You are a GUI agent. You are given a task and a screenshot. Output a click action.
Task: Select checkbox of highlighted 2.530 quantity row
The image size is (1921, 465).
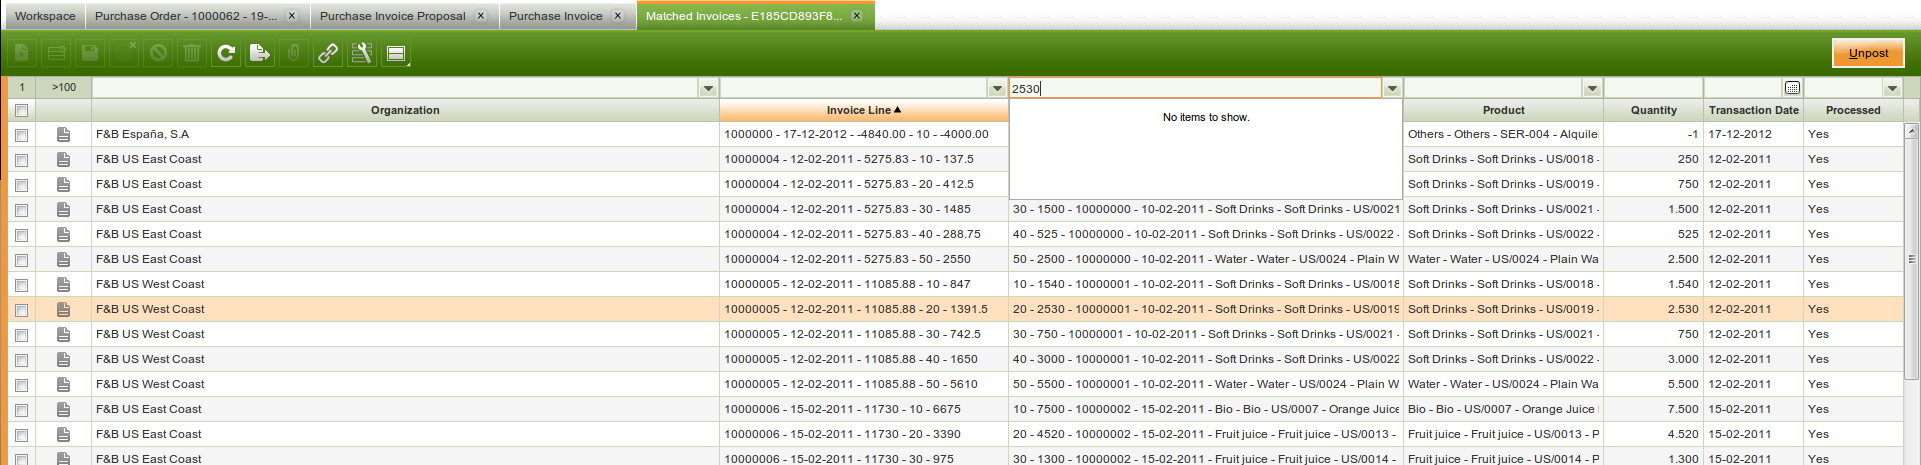21,310
